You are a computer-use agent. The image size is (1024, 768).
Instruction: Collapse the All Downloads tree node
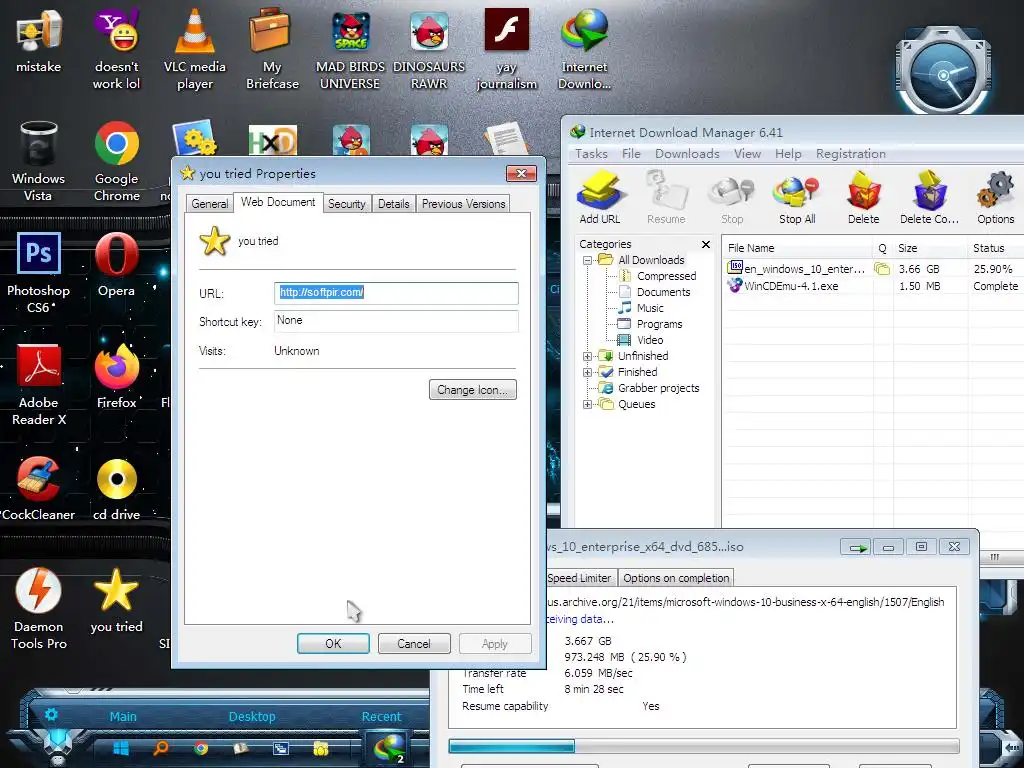(x=587, y=260)
